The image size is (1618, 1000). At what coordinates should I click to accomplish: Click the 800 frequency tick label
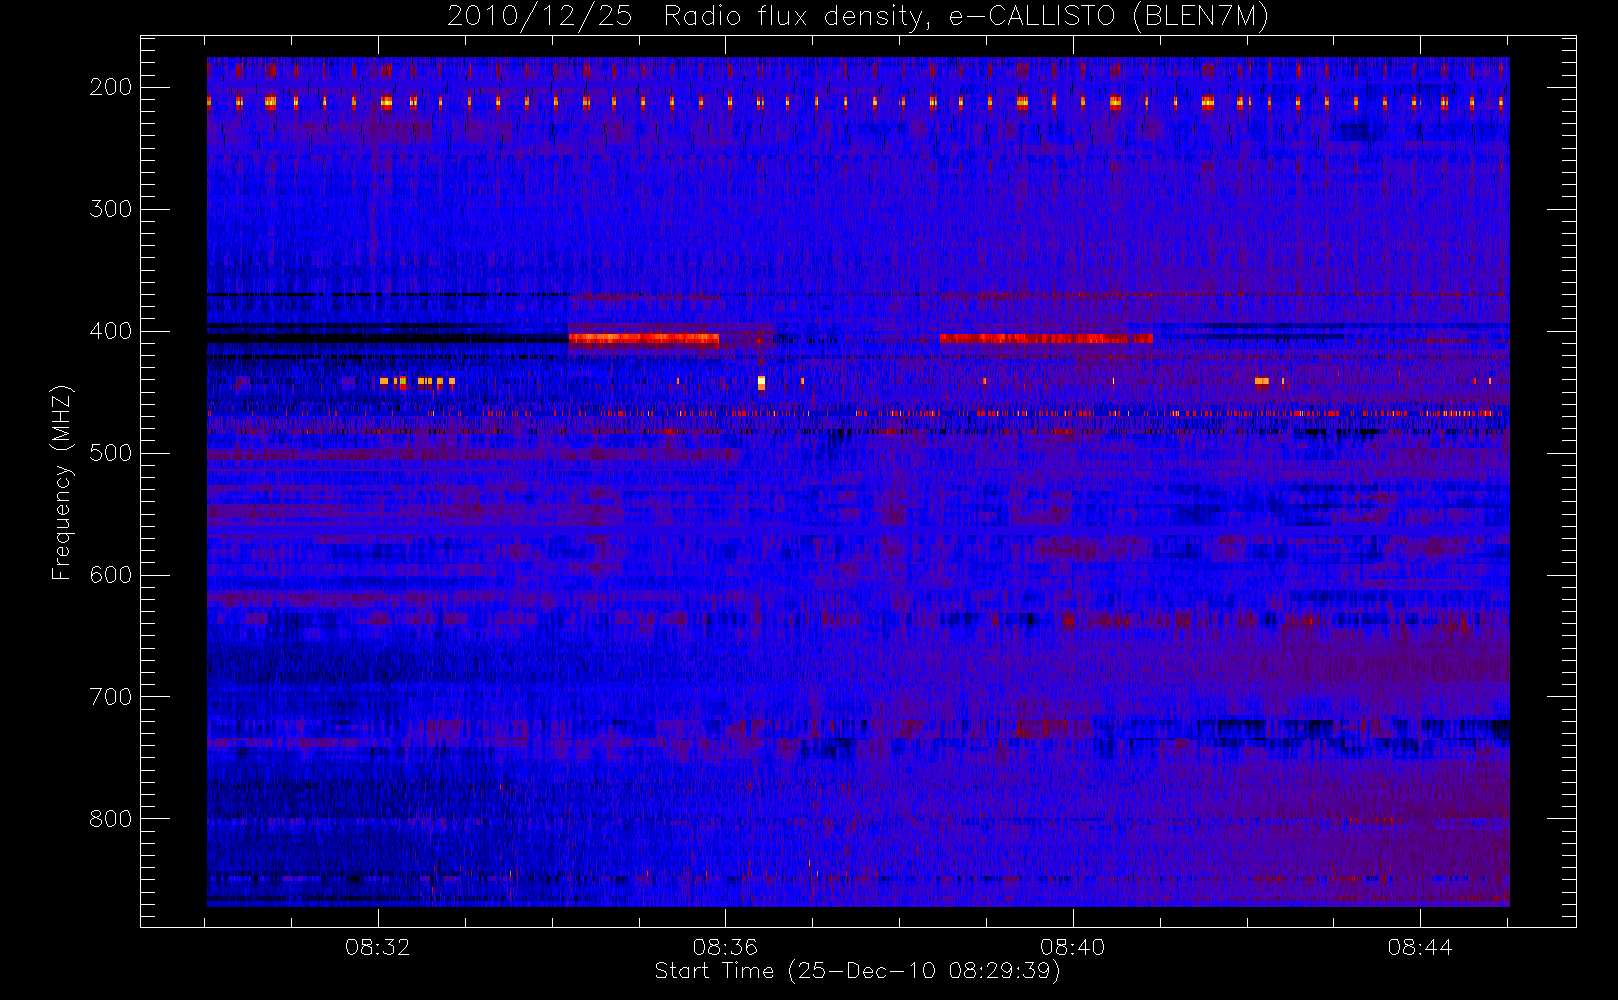[111, 819]
